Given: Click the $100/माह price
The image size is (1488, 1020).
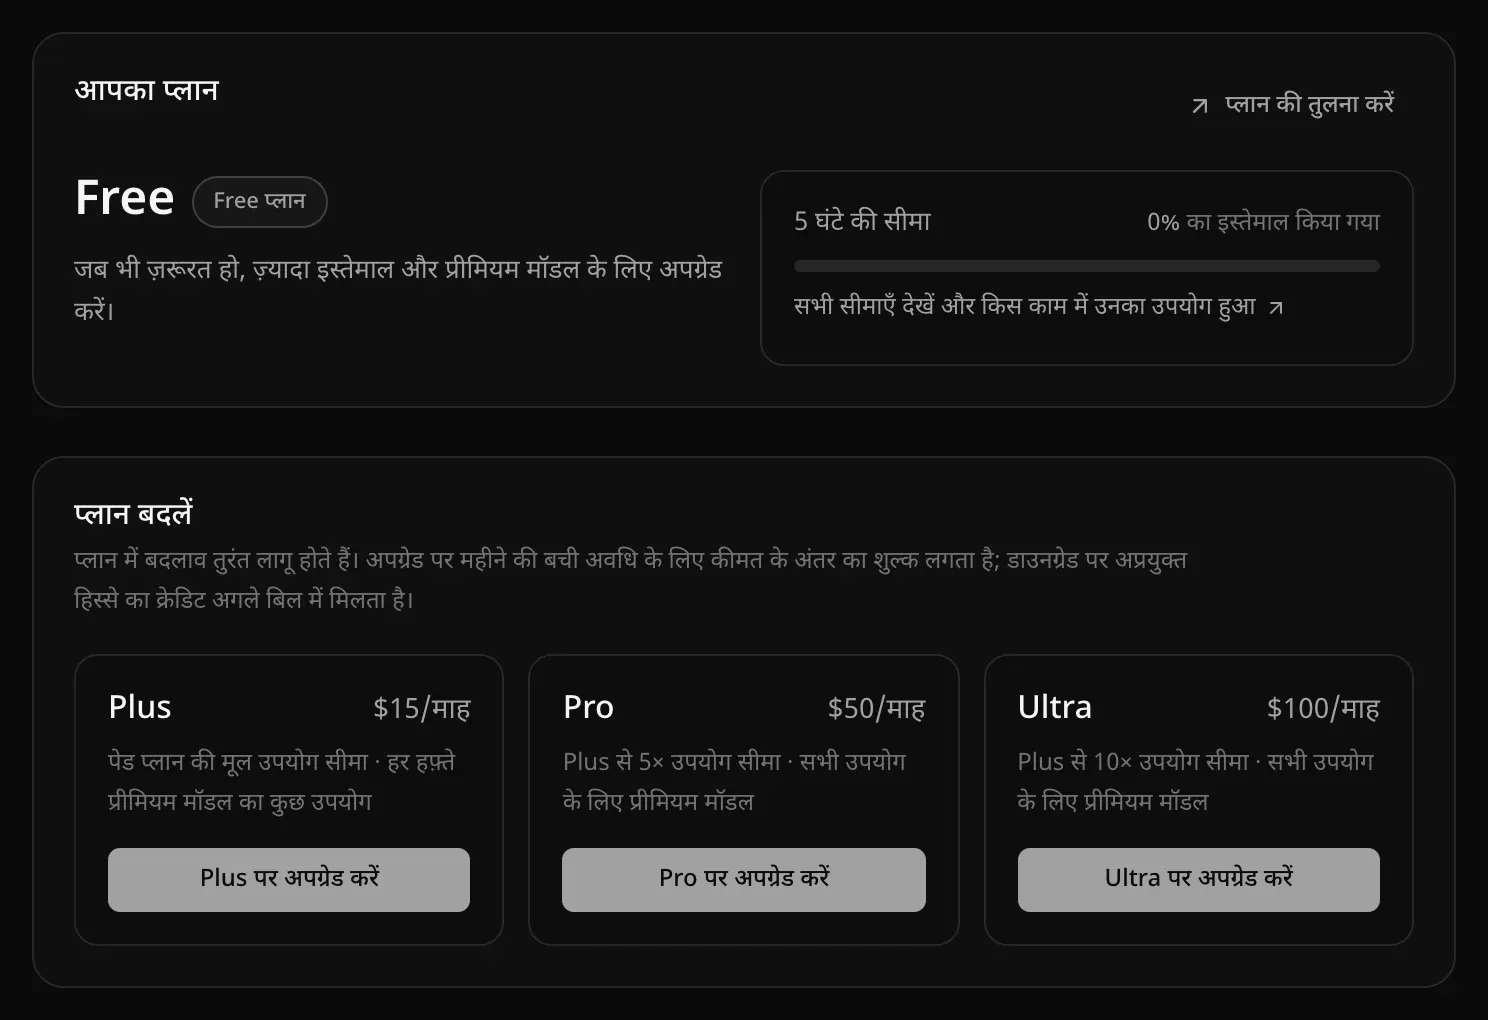Looking at the screenshot, I should click(x=1323, y=708).
